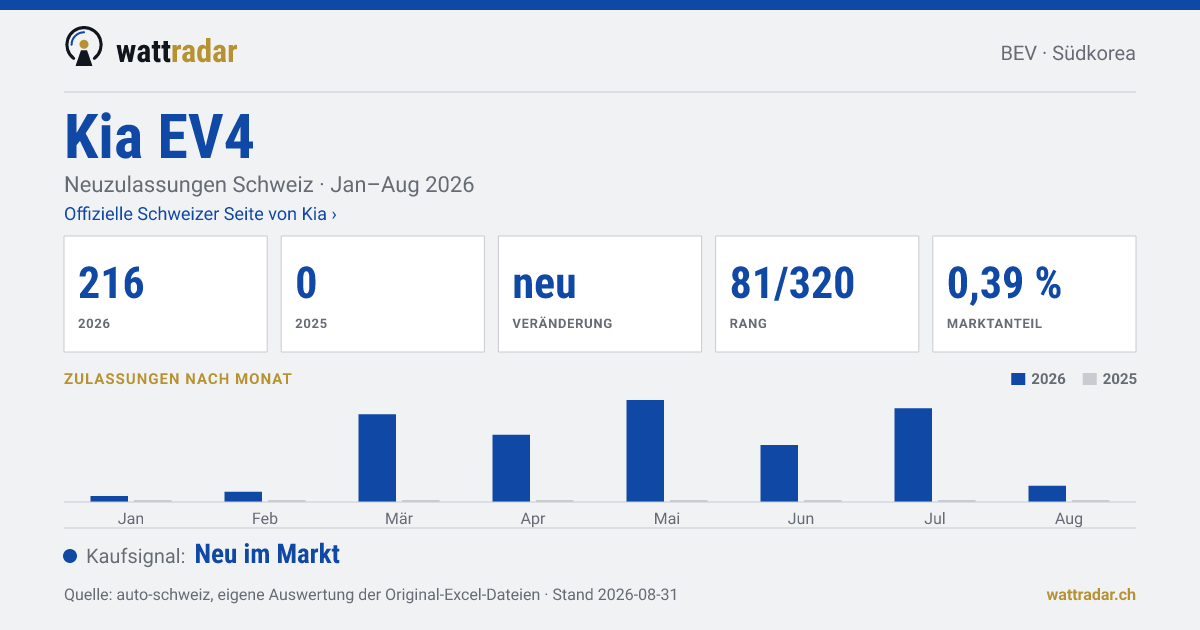
Task: Click the blue 2026 legend swatch
Action: click(1019, 379)
